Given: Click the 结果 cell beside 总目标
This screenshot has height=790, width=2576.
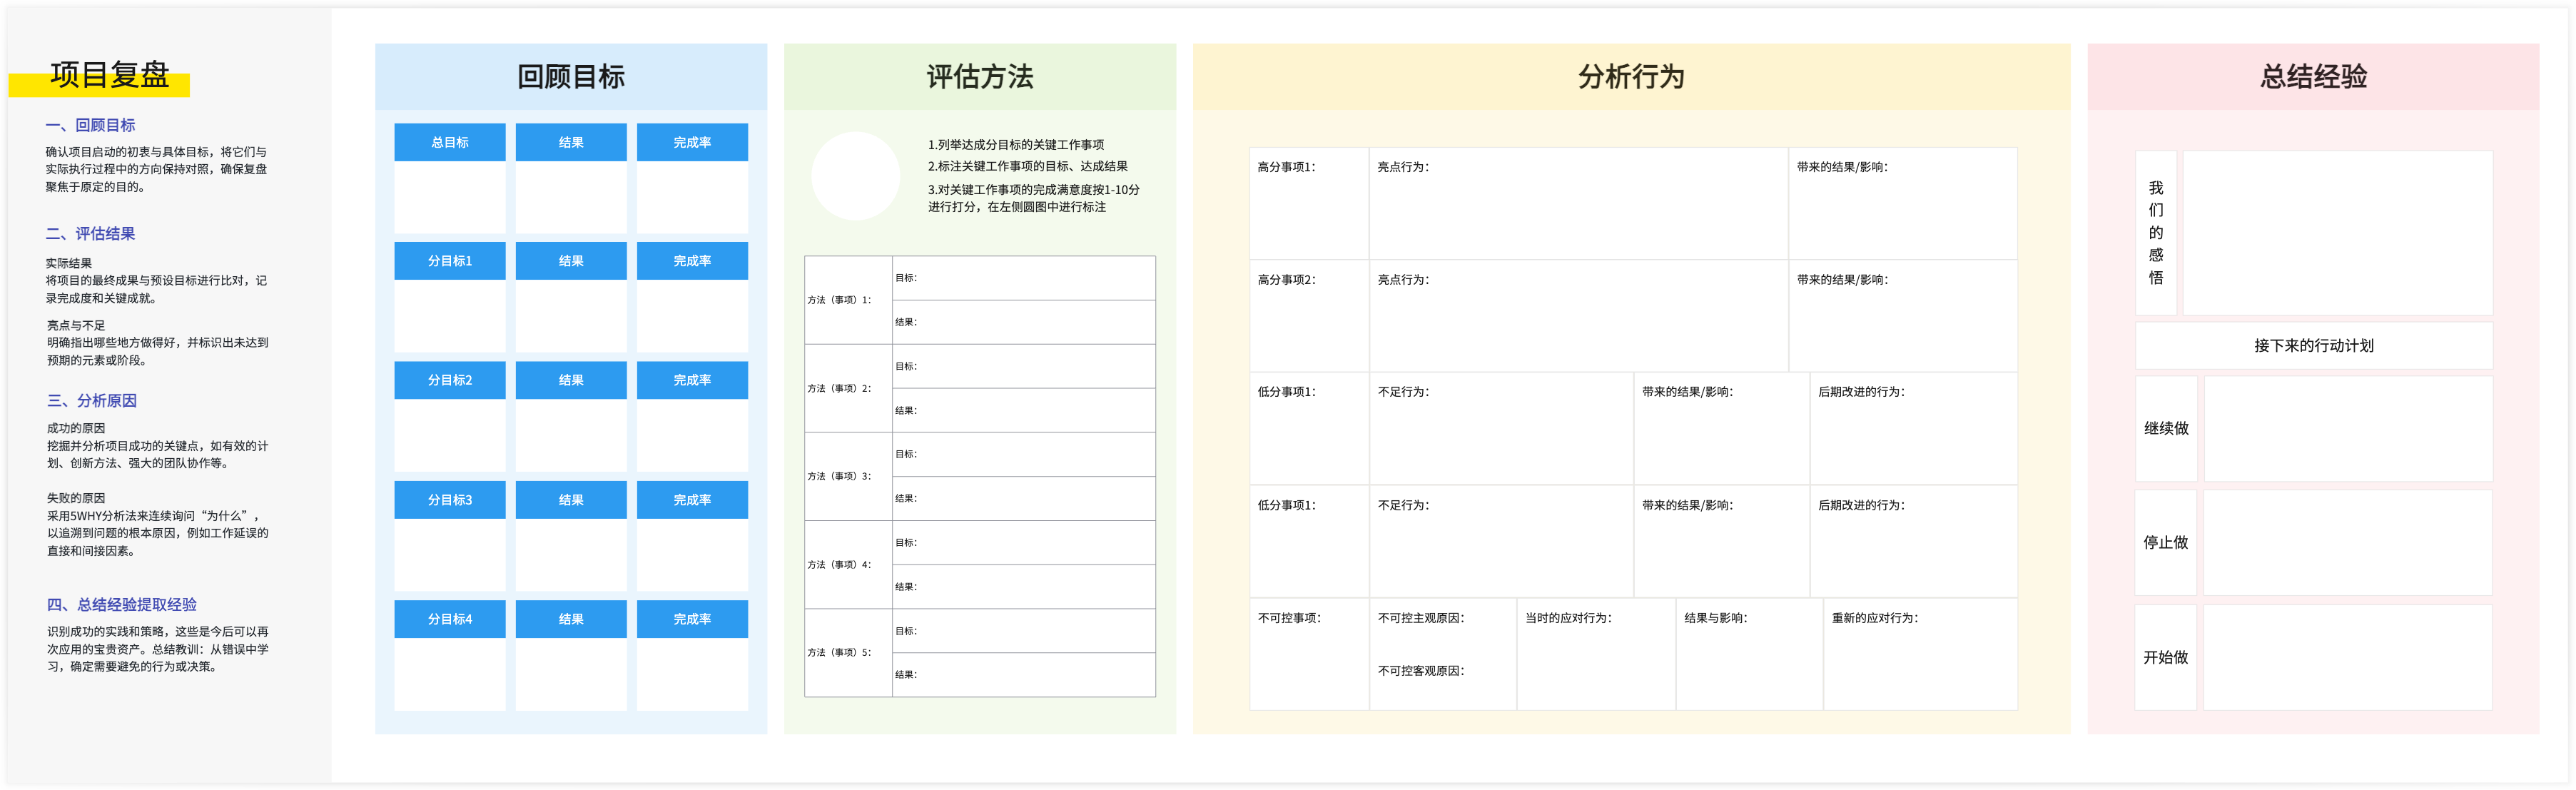Looking at the screenshot, I should pyautogui.click(x=571, y=142).
